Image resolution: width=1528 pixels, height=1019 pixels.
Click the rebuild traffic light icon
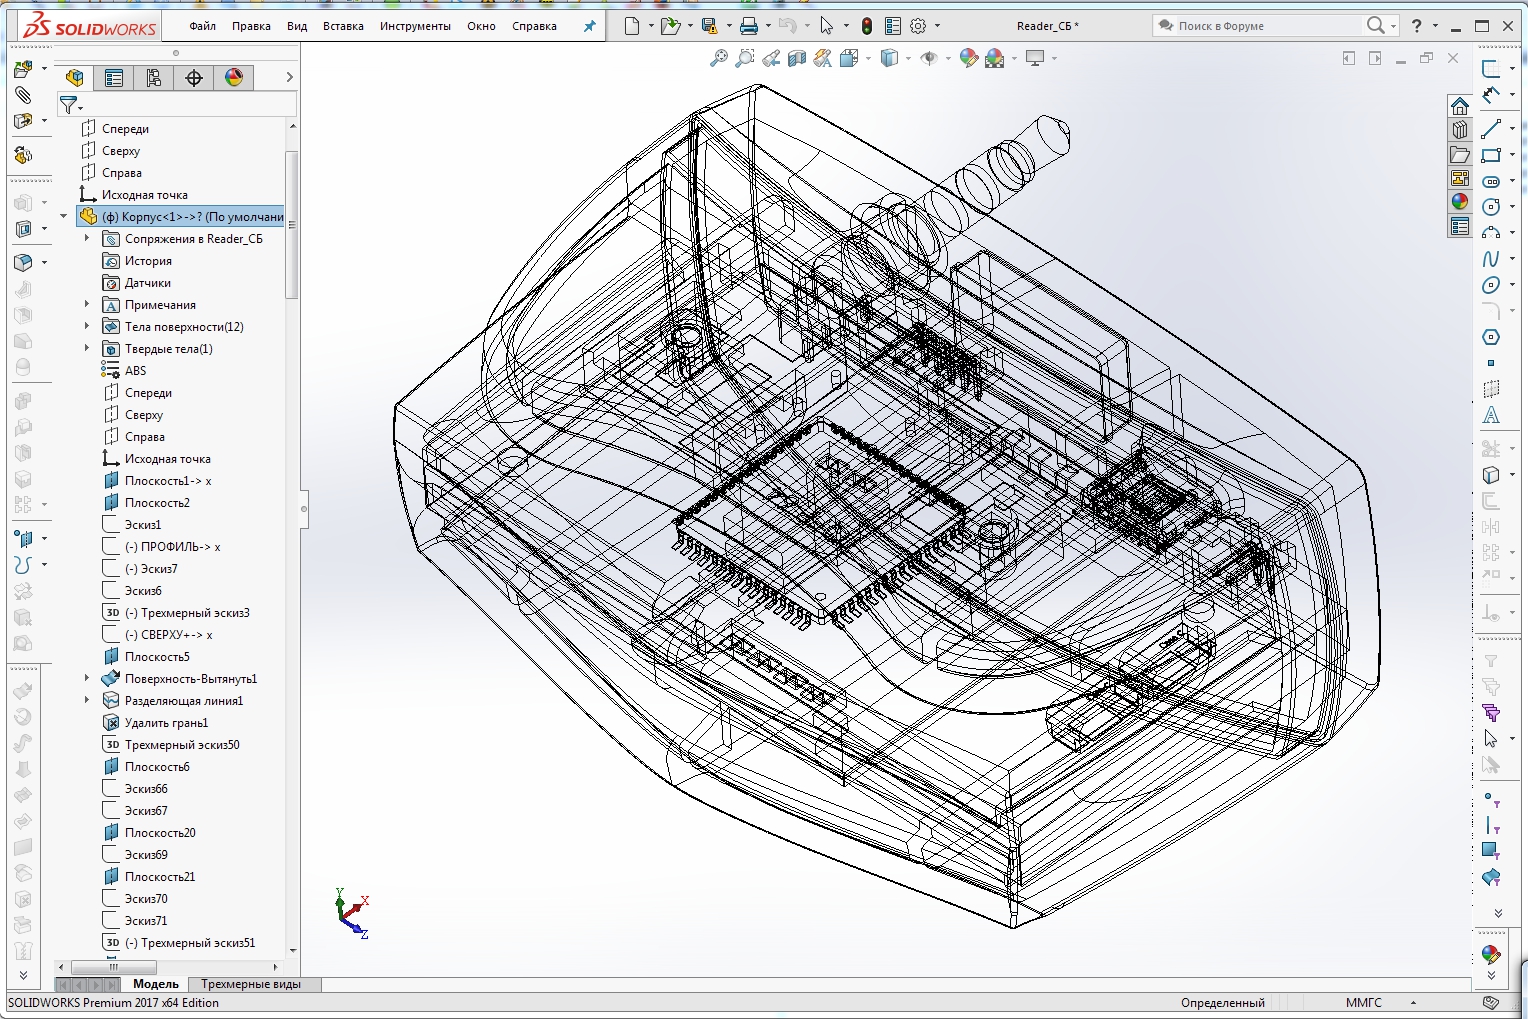coord(867,26)
